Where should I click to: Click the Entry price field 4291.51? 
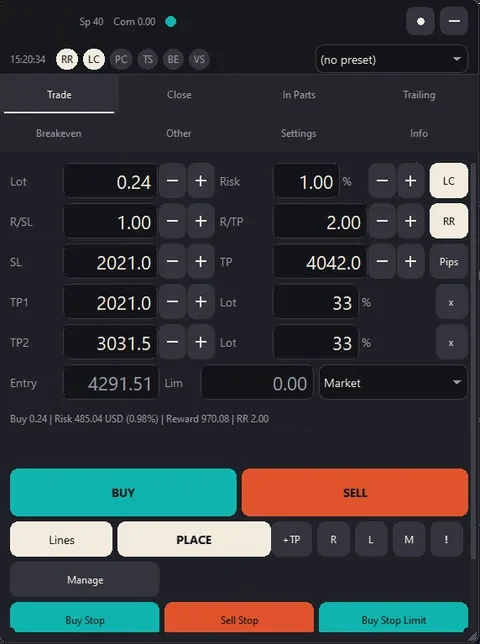(x=111, y=383)
